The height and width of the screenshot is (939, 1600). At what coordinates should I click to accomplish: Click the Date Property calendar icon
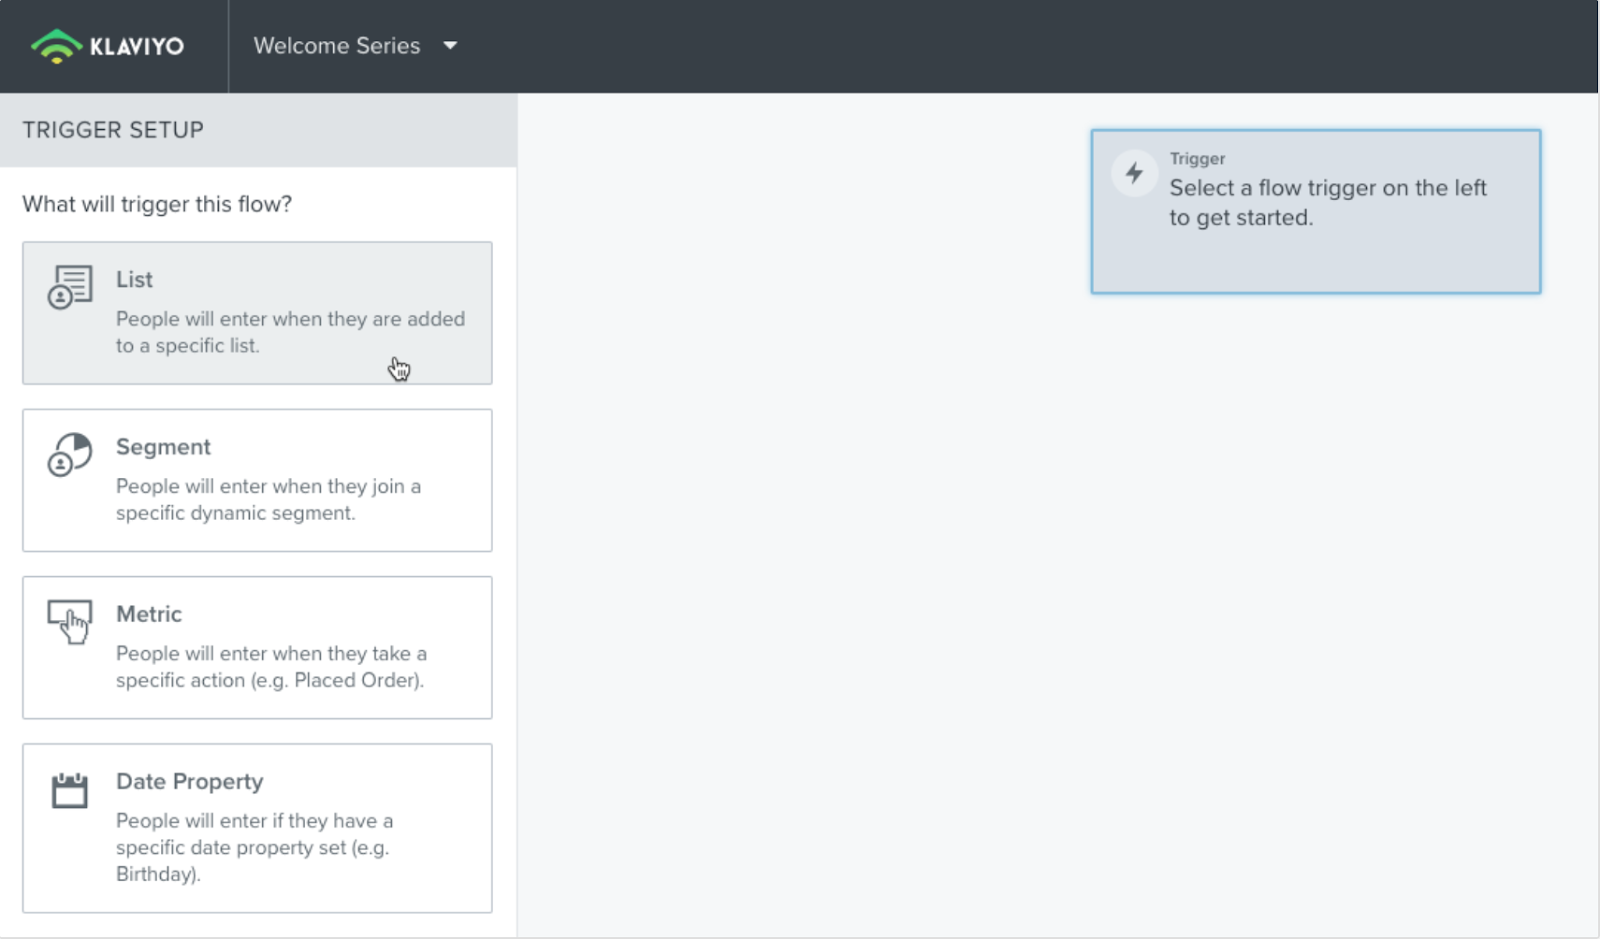point(70,790)
